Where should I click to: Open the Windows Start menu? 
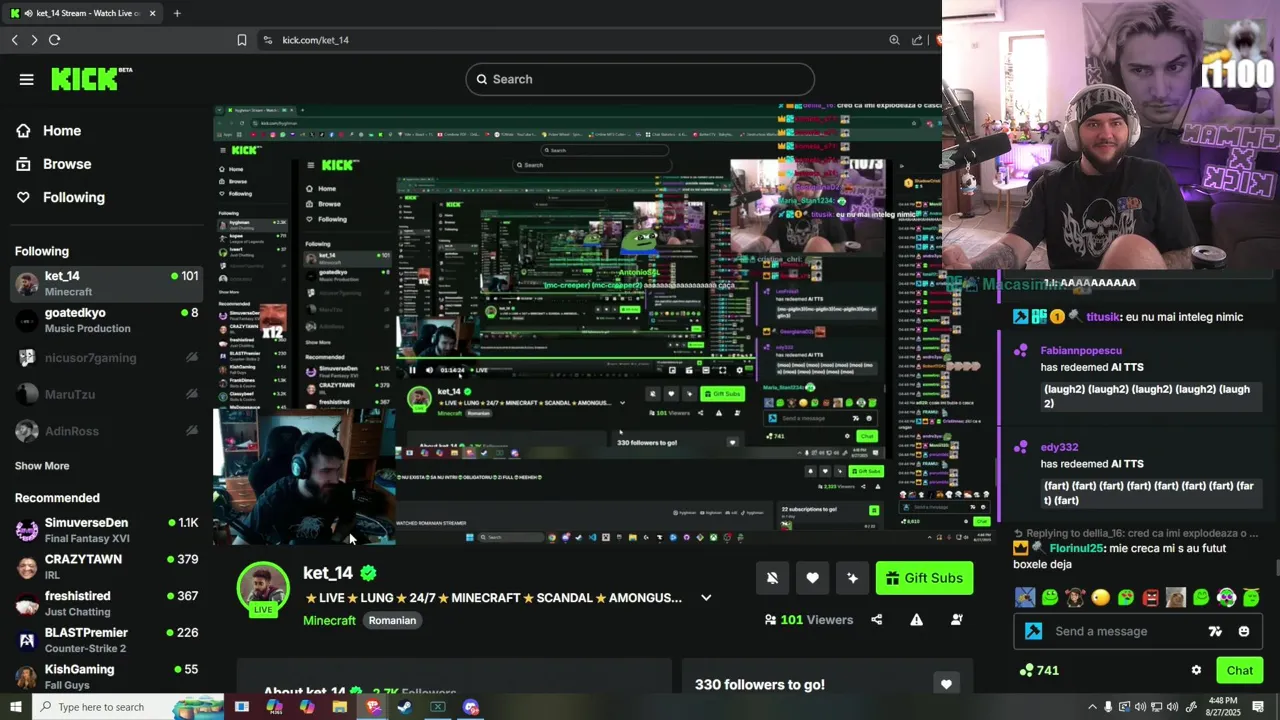coord(15,707)
